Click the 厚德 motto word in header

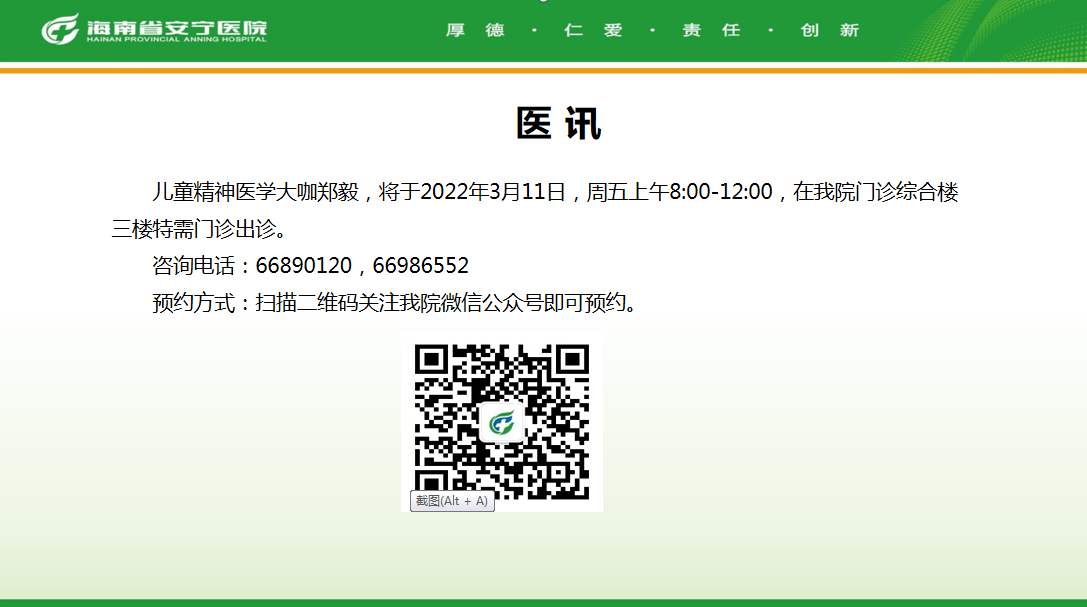(x=475, y=30)
